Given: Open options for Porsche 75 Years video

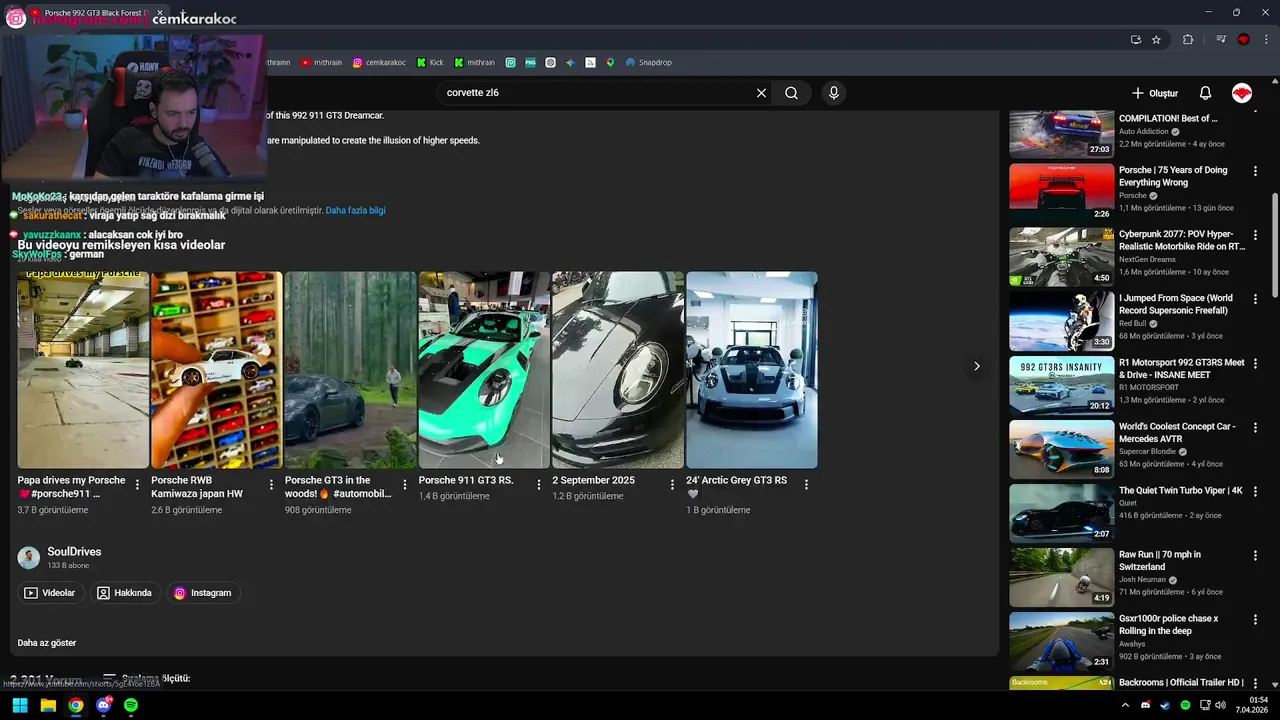Looking at the screenshot, I should [x=1255, y=171].
